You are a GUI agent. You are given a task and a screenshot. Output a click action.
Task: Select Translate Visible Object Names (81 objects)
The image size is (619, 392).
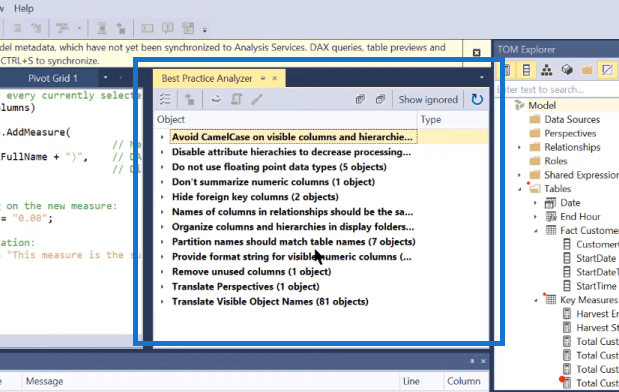(x=270, y=302)
